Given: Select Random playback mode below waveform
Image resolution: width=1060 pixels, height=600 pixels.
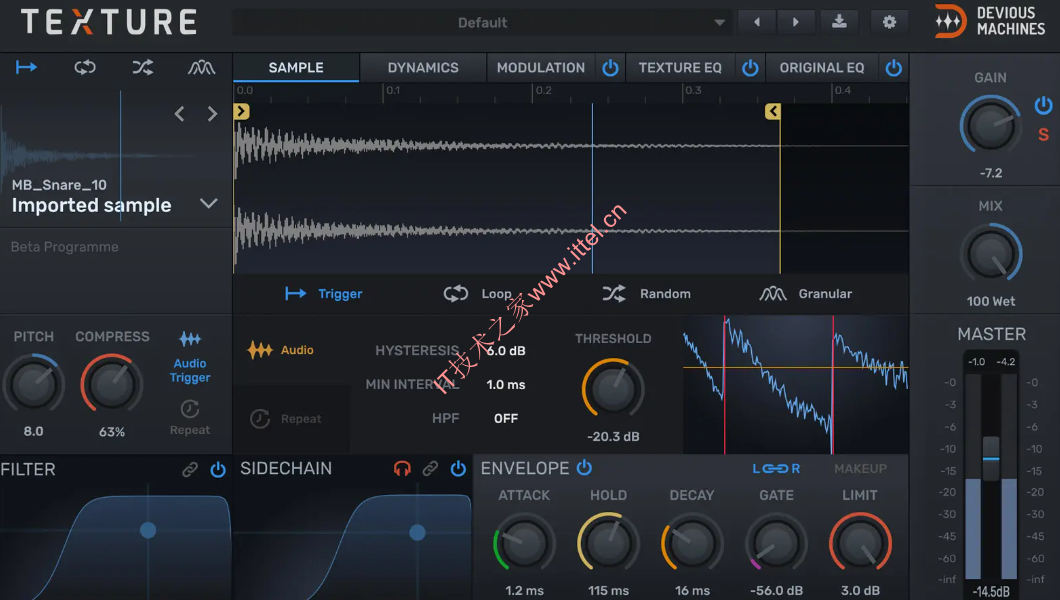Looking at the screenshot, I should pyautogui.click(x=646, y=294).
